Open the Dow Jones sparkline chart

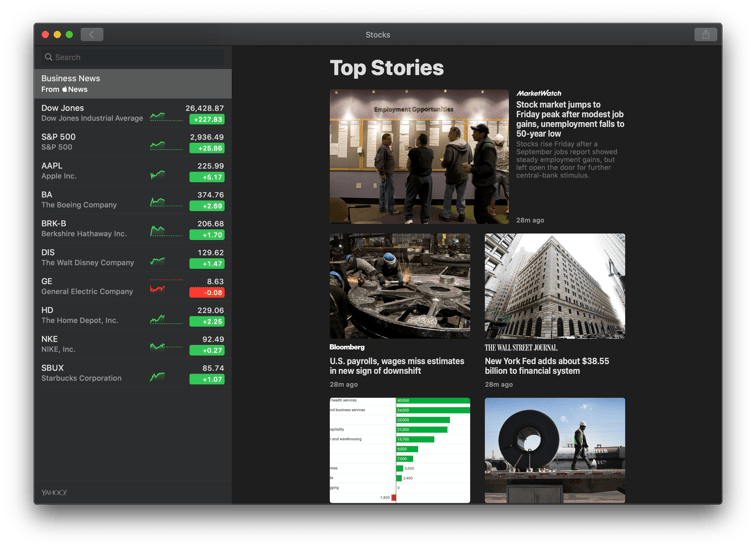point(166,116)
